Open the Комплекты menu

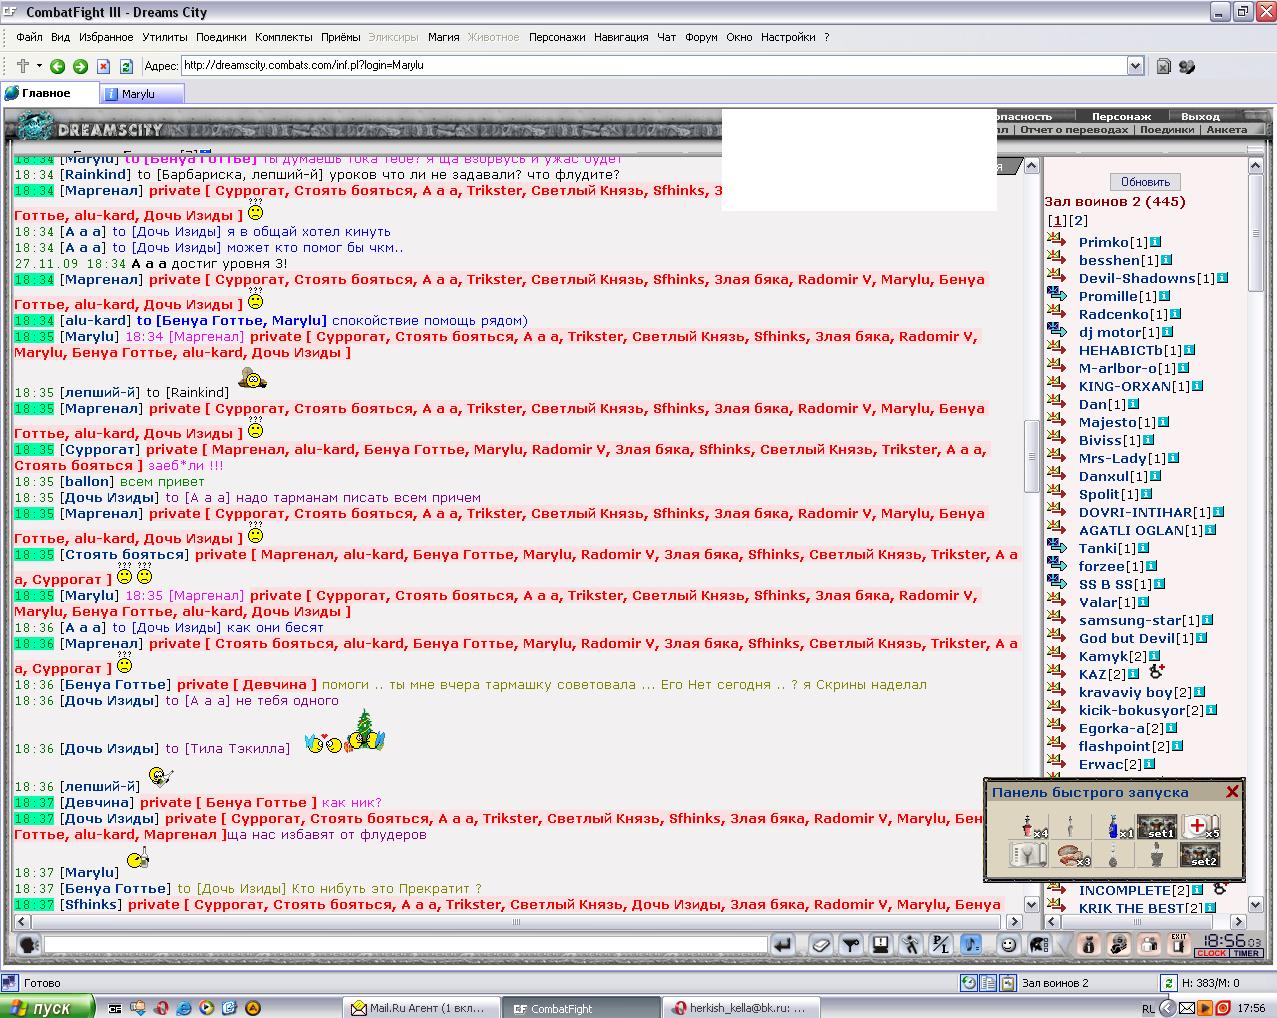coord(284,37)
